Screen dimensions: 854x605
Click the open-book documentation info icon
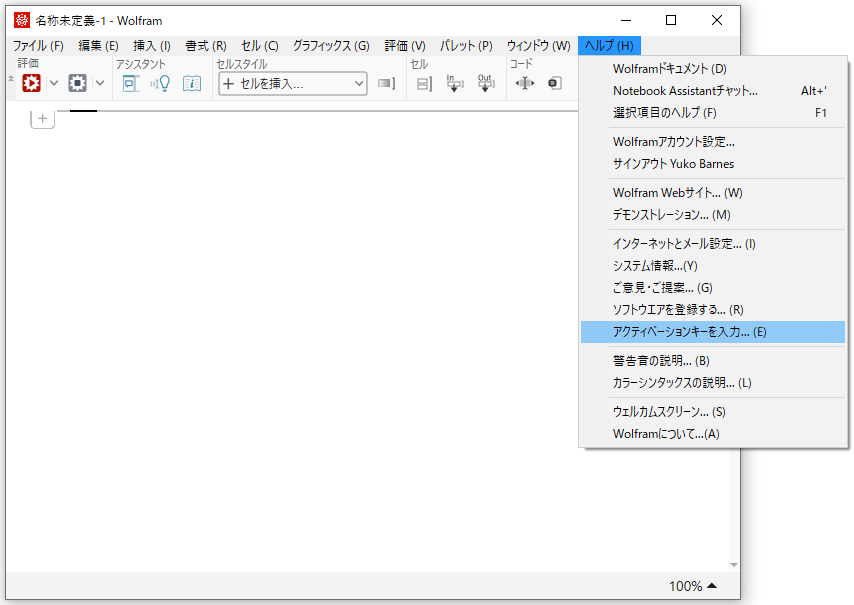click(x=192, y=83)
